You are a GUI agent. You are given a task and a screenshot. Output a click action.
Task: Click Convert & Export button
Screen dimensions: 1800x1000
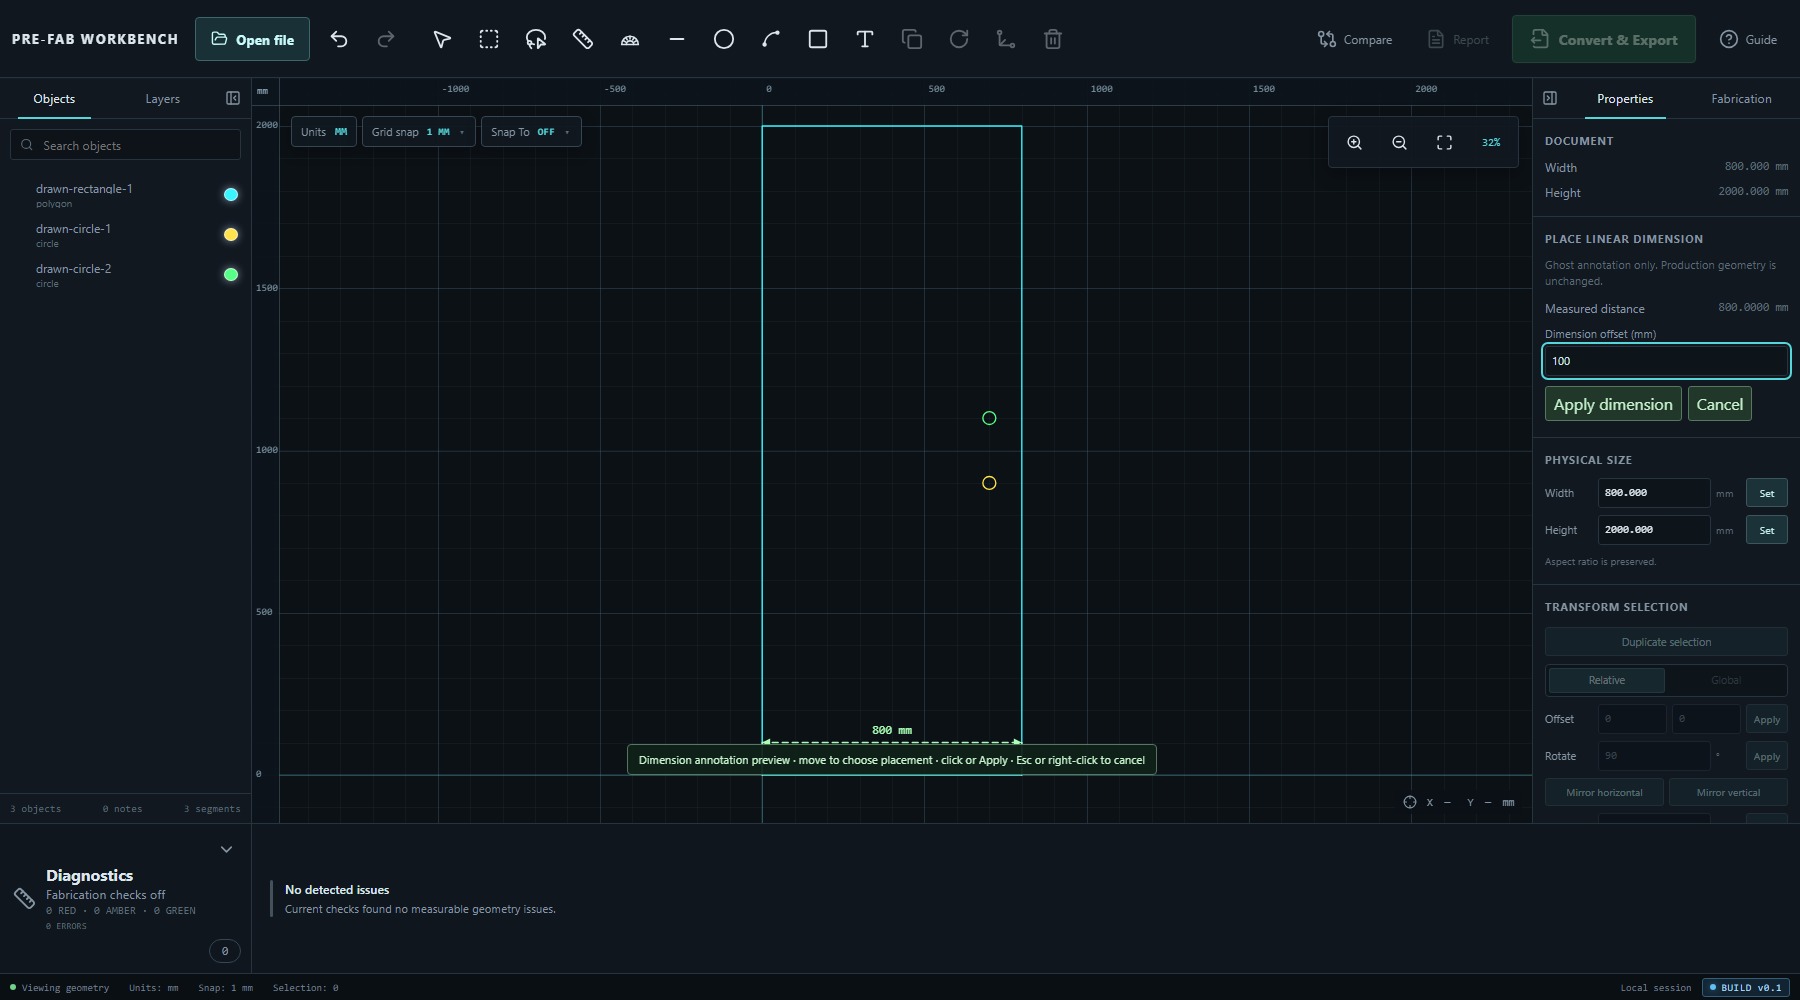(1603, 39)
